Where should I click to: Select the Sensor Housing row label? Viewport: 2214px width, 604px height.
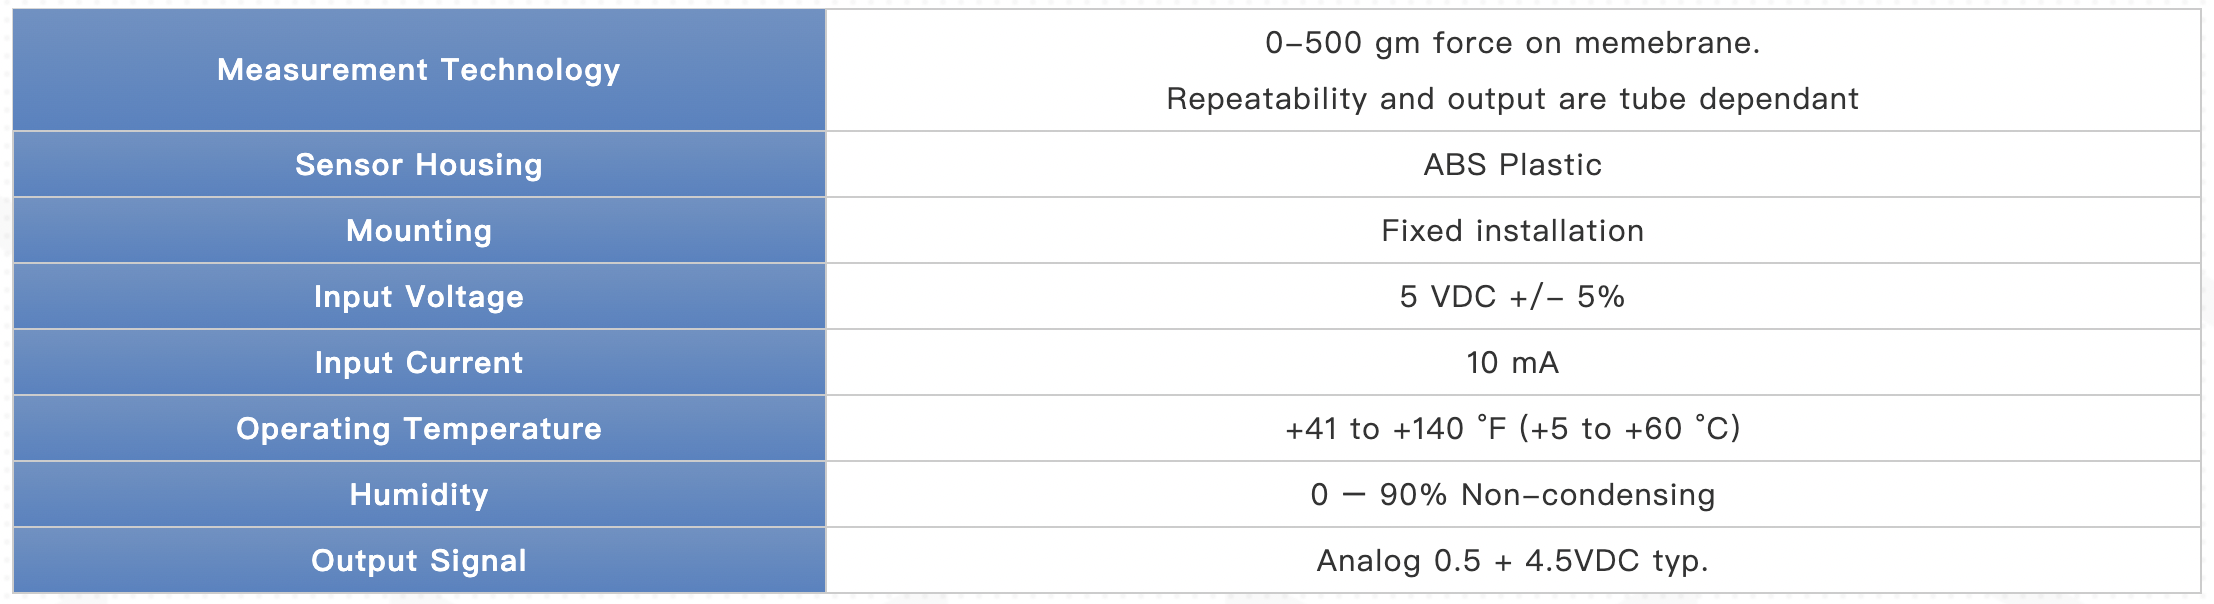tap(418, 165)
